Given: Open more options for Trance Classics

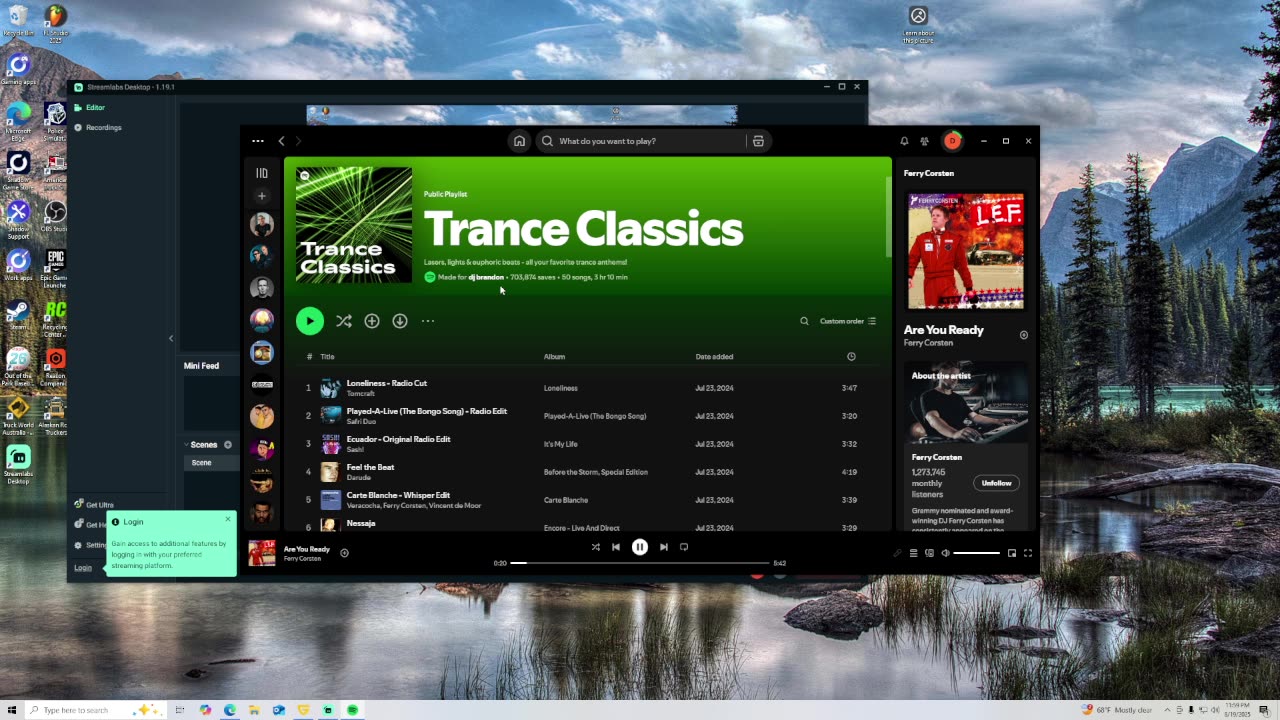Looking at the screenshot, I should tap(428, 321).
